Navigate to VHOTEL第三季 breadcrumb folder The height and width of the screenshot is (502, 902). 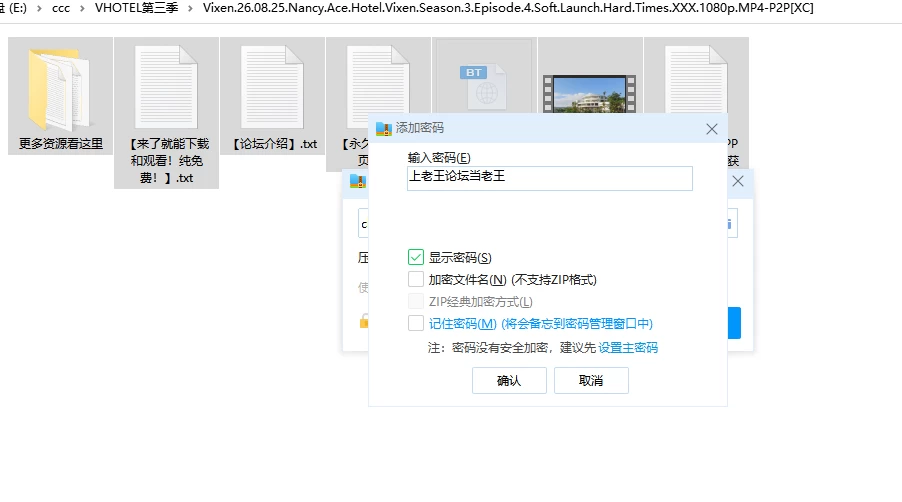(x=136, y=8)
